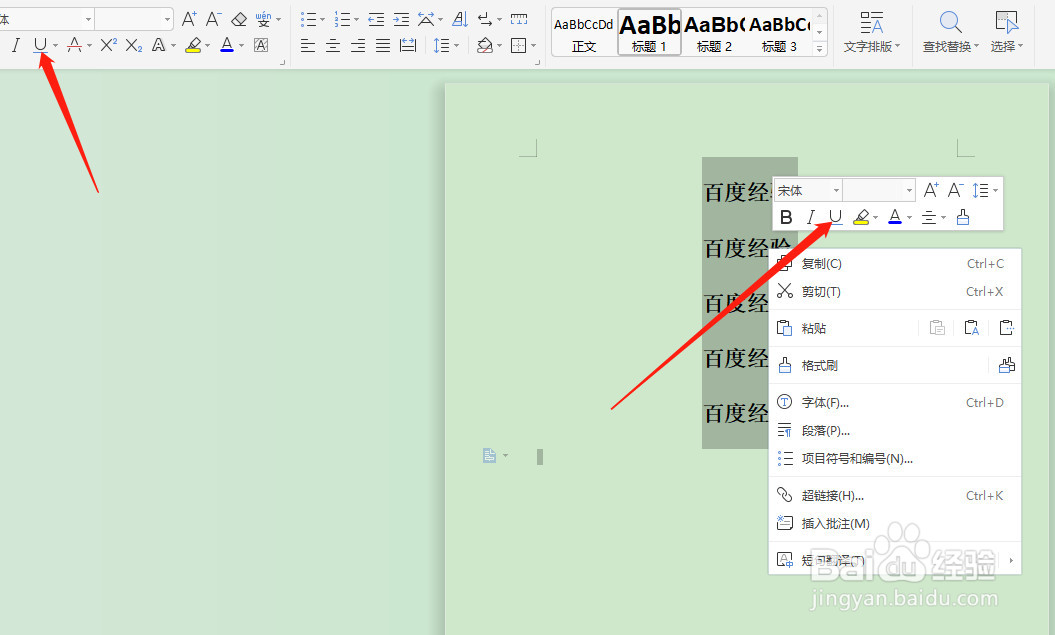The height and width of the screenshot is (635, 1055).
Task: Click the decrease indent icon
Action: 376,20
